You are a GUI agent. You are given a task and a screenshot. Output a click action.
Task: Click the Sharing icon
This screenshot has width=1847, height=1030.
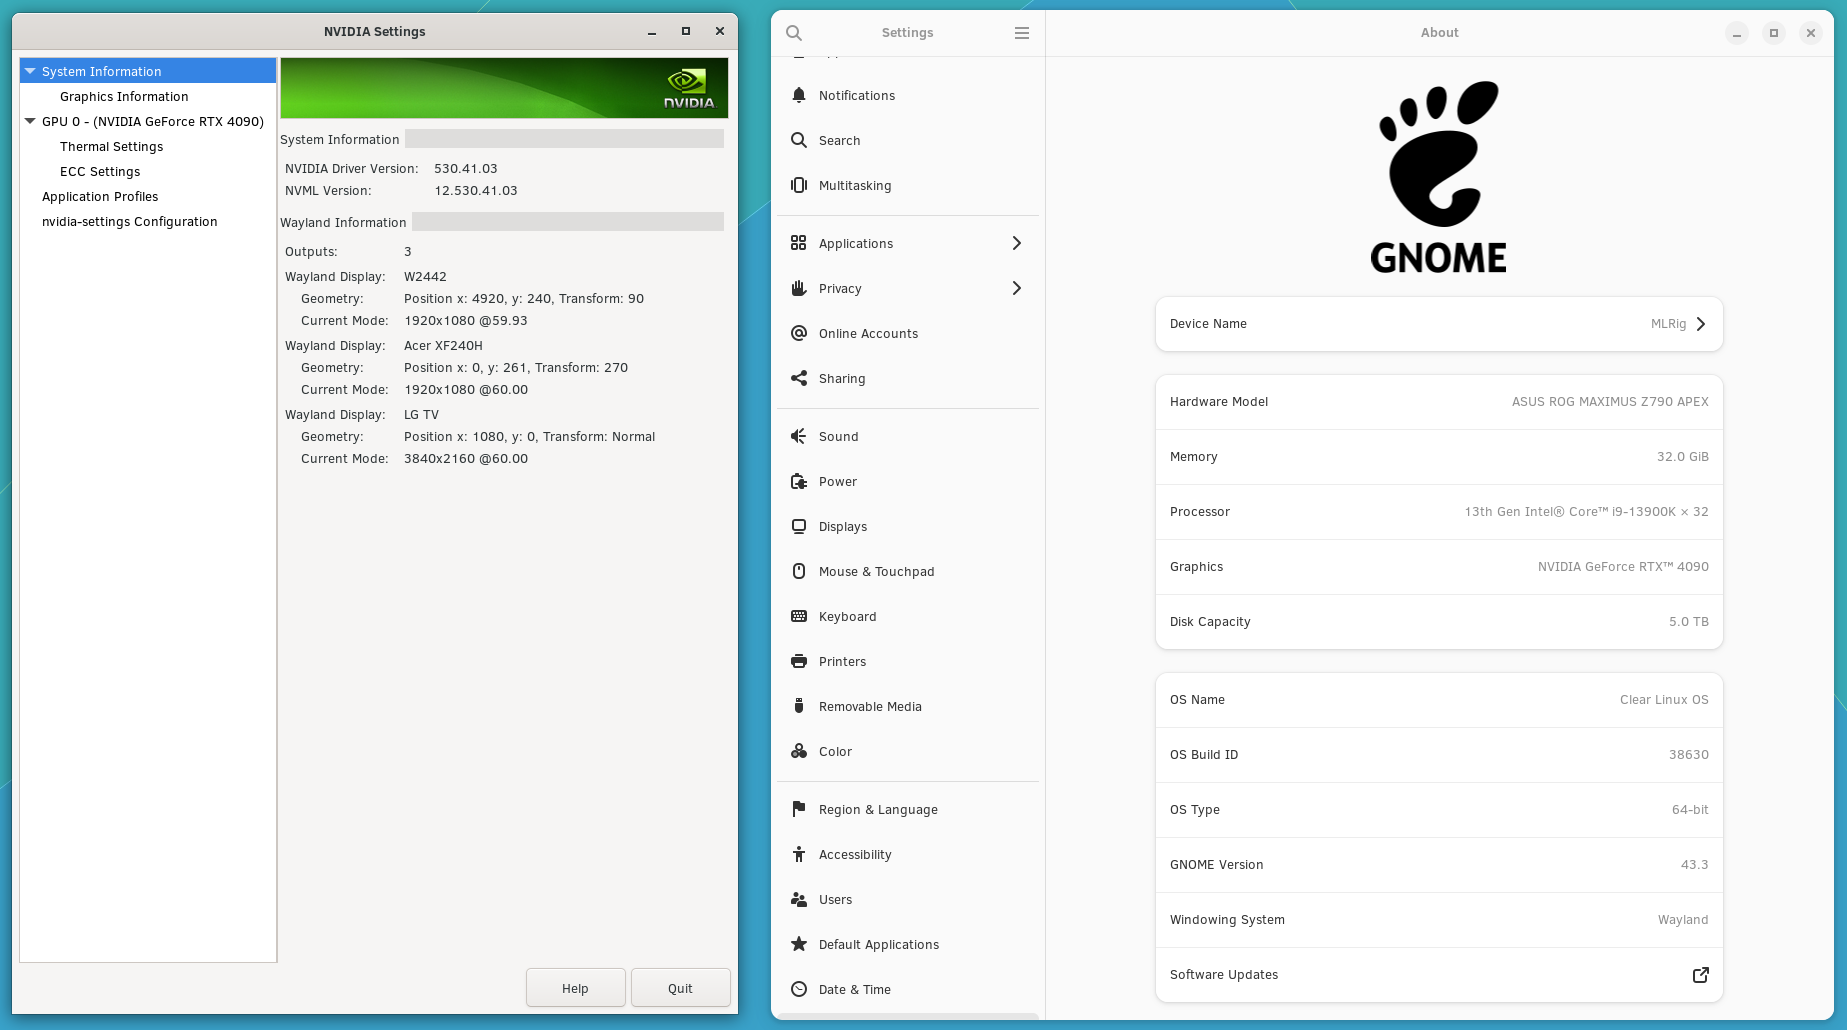pos(799,378)
